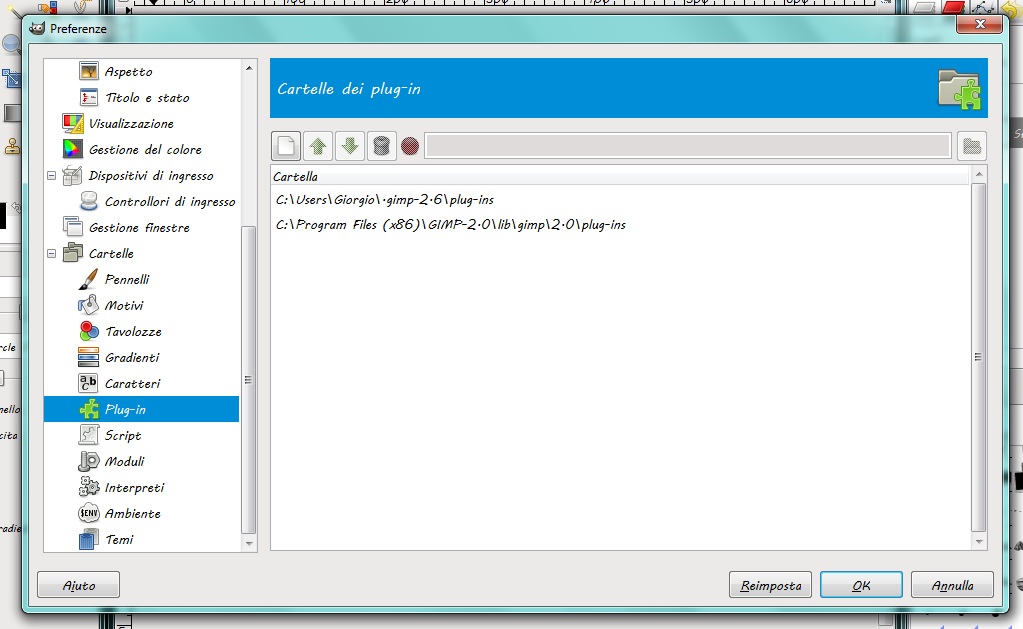1023x629 pixels.
Task: Click the preferences tree scroll down arrow
Action: click(249, 543)
